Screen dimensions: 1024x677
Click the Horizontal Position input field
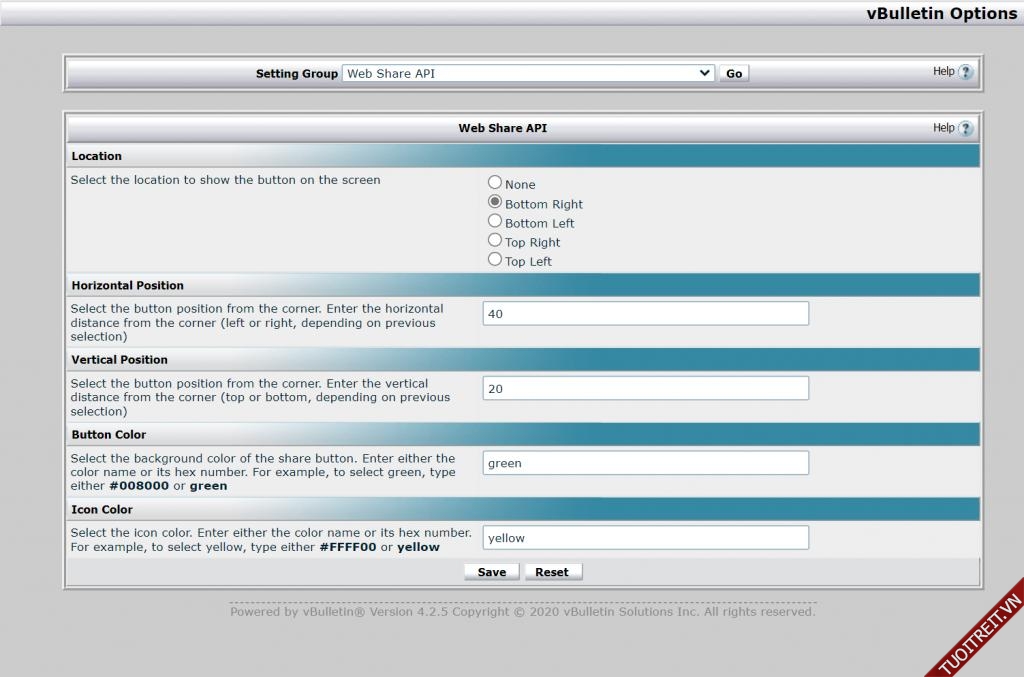click(645, 314)
